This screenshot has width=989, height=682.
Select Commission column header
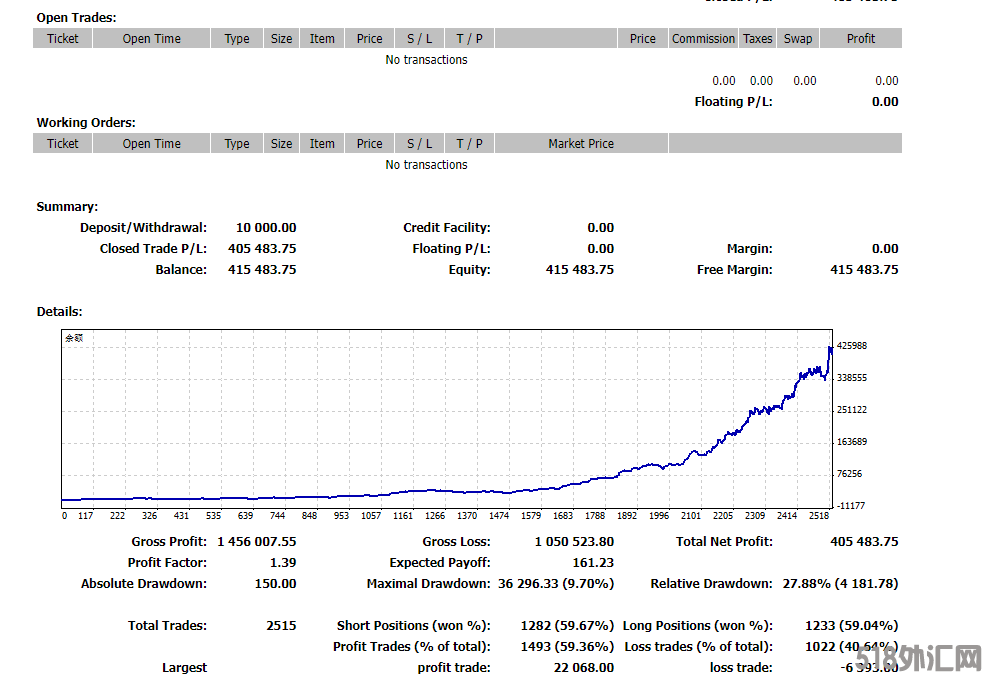pyautogui.click(x=703, y=39)
